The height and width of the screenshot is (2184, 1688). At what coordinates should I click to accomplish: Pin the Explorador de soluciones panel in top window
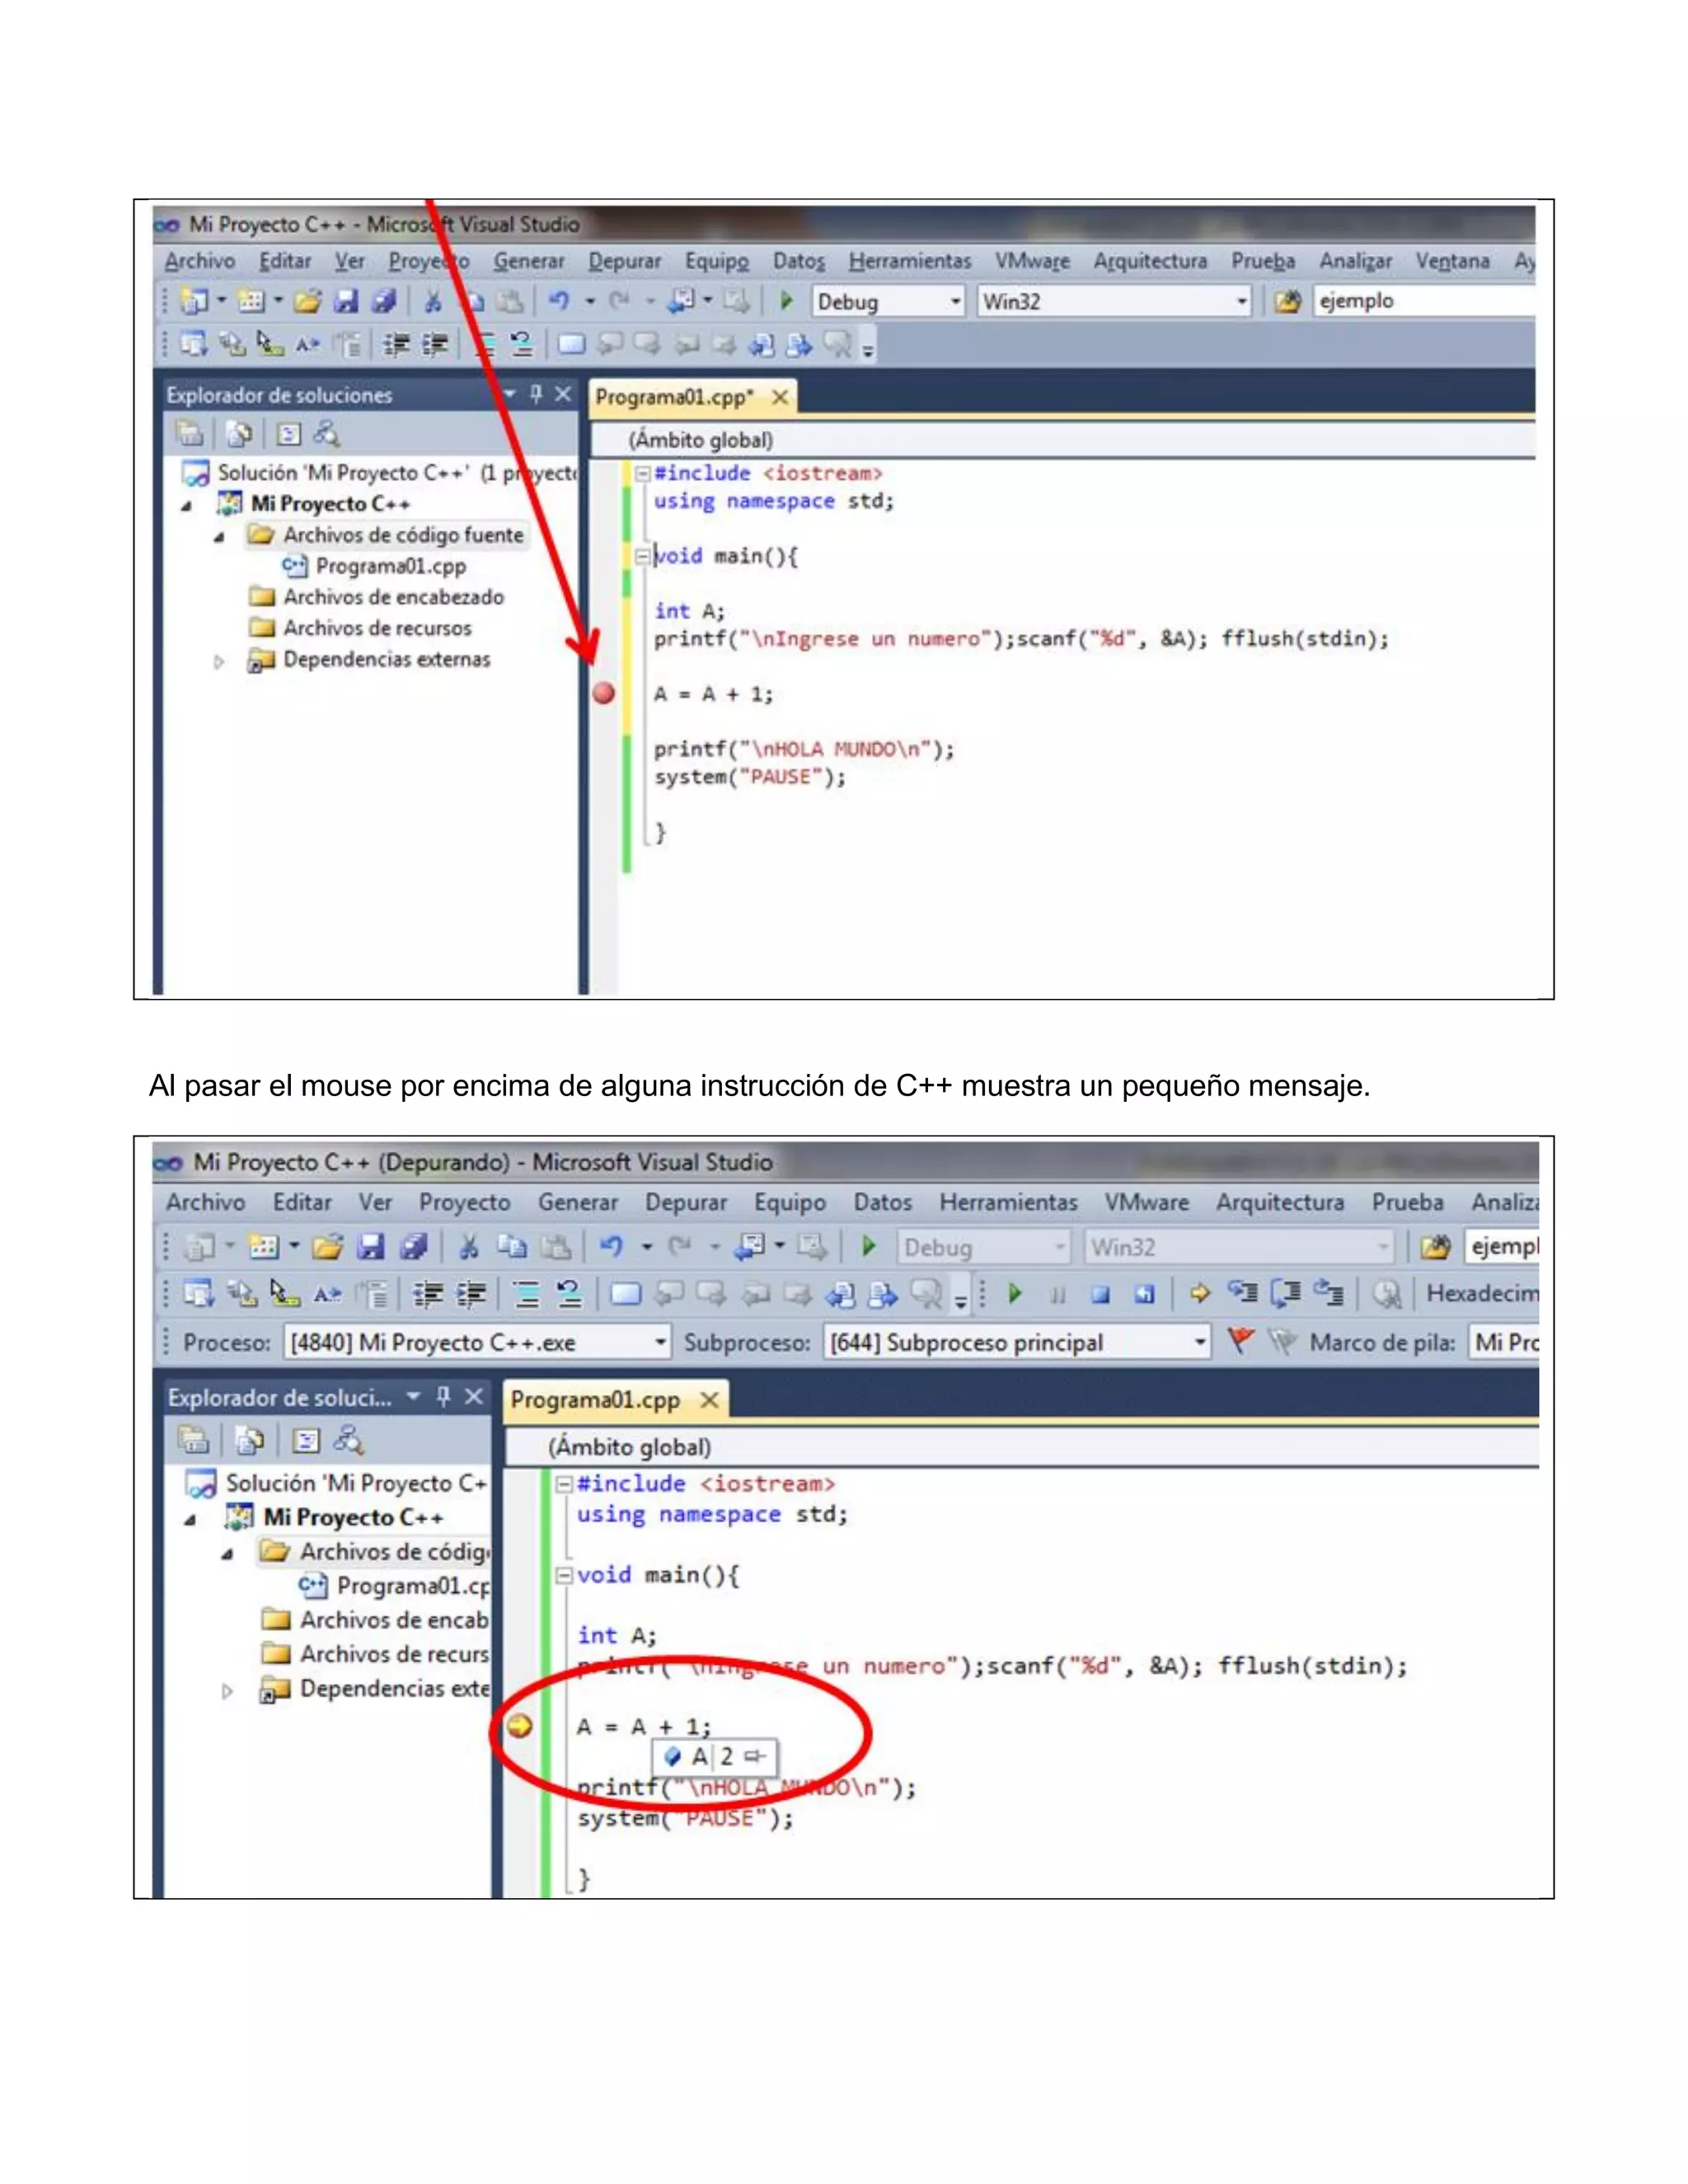[536, 394]
